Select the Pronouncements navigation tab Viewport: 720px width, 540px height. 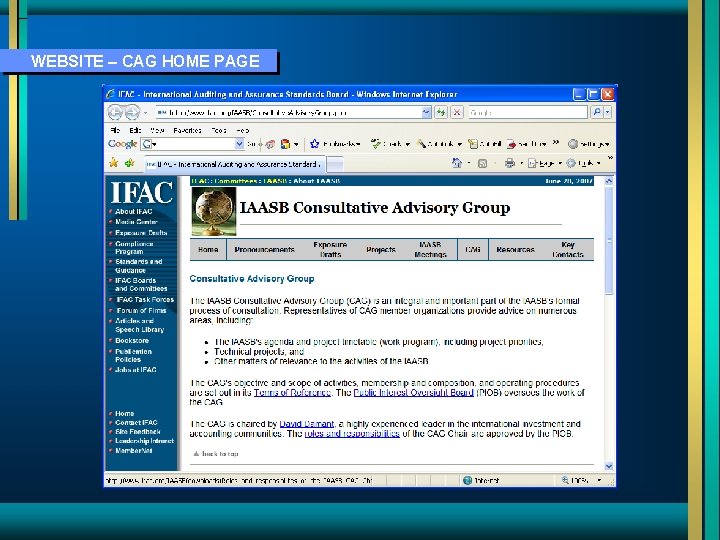tap(264, 249)
